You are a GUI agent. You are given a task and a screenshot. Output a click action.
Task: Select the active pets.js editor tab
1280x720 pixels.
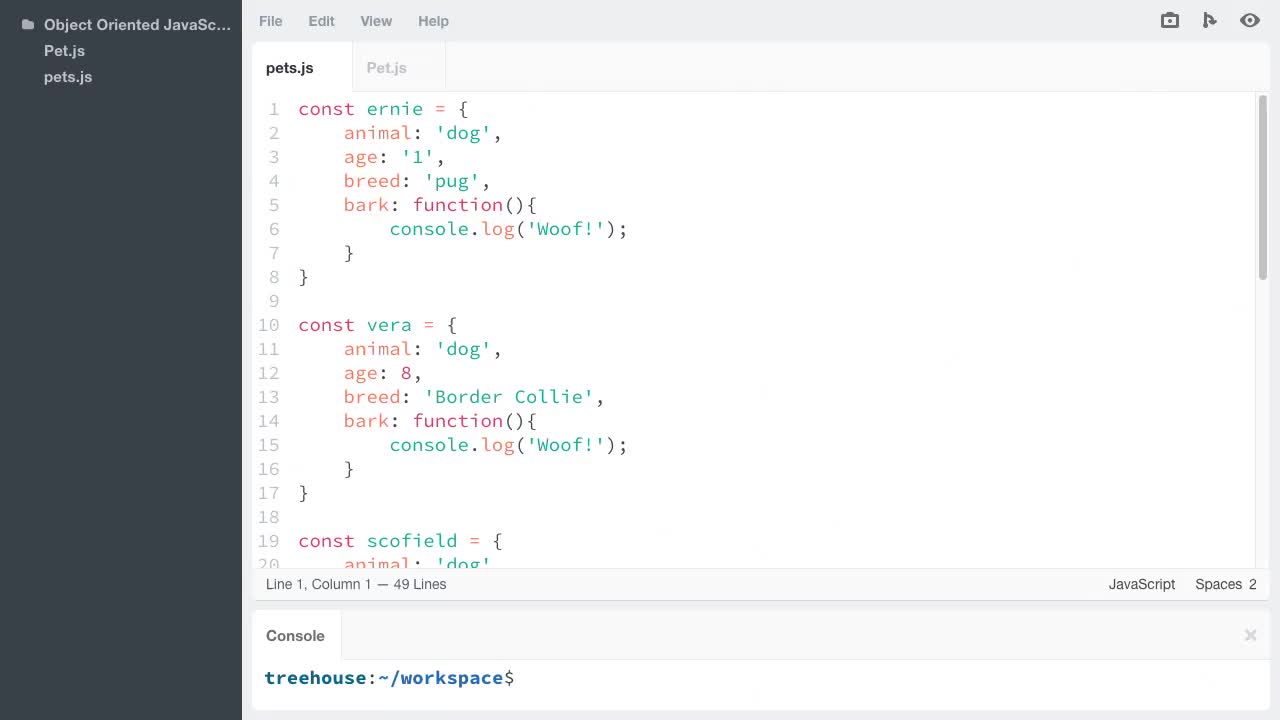(x=289, y=67)
